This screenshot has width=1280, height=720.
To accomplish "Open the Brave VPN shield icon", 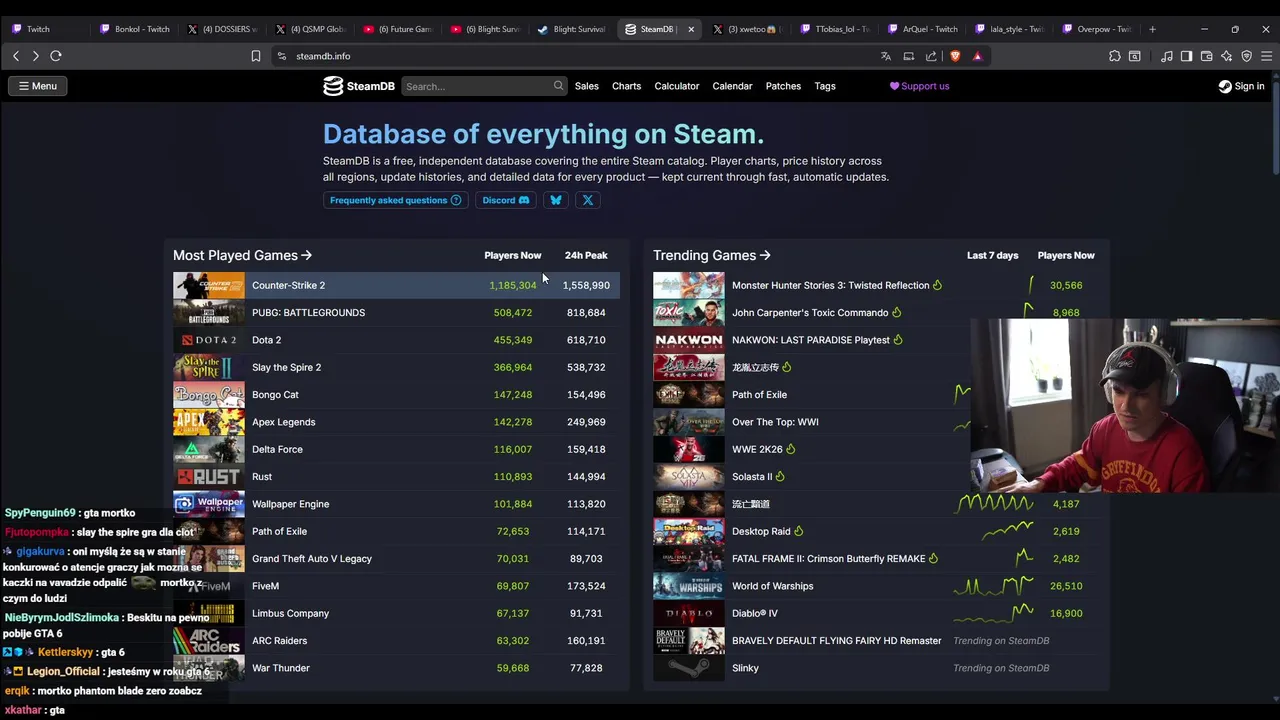I will point(1246,56).
